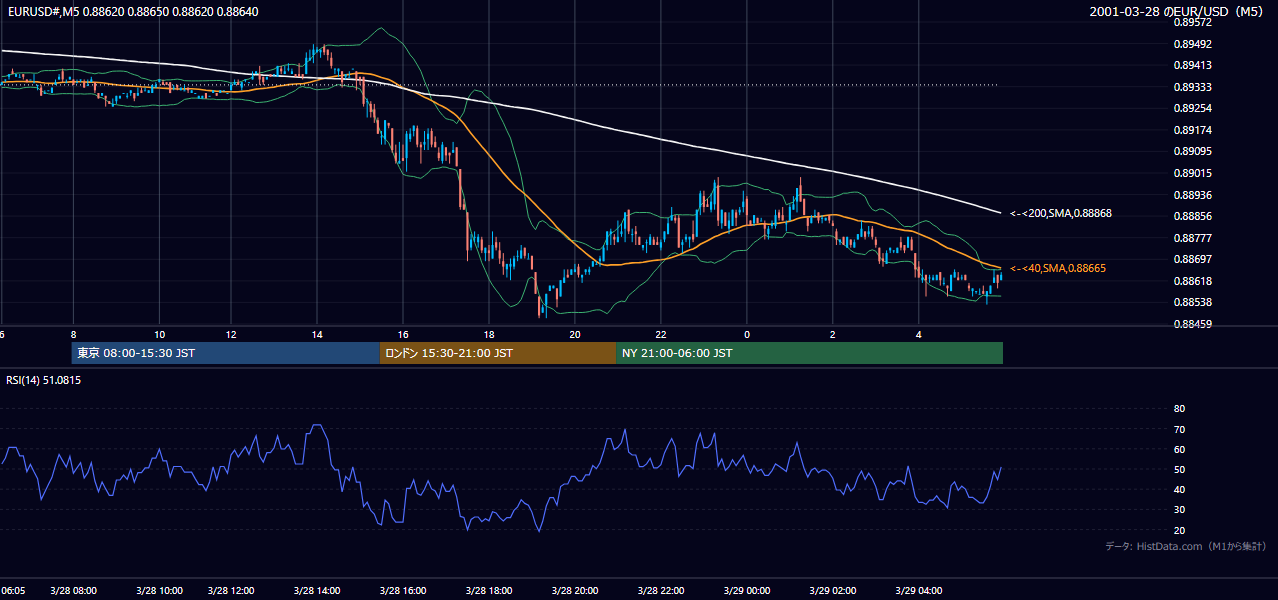
Task: Click the 3/28 14:00 time axis label
Action: coord(317,590)
